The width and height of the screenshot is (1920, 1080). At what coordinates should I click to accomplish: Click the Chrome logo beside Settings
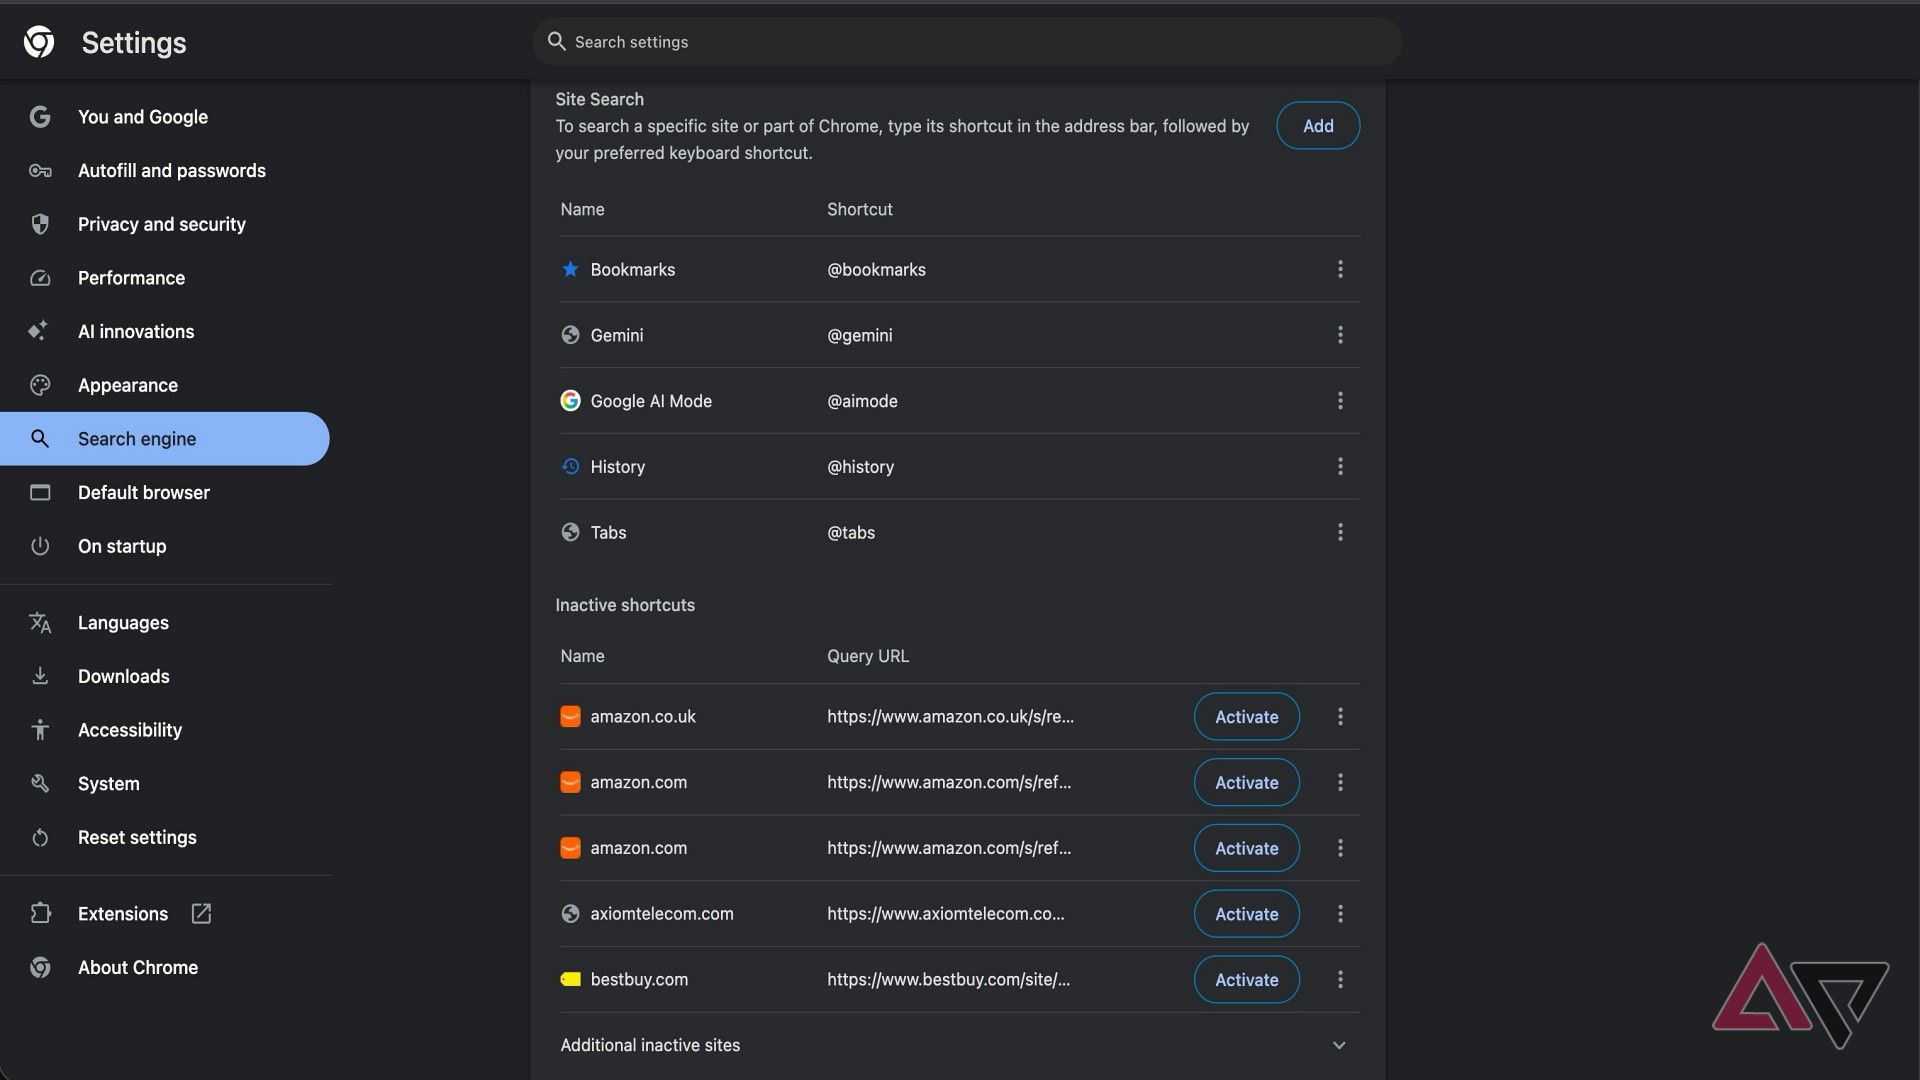pyautogui.click(x=39, y=42)
